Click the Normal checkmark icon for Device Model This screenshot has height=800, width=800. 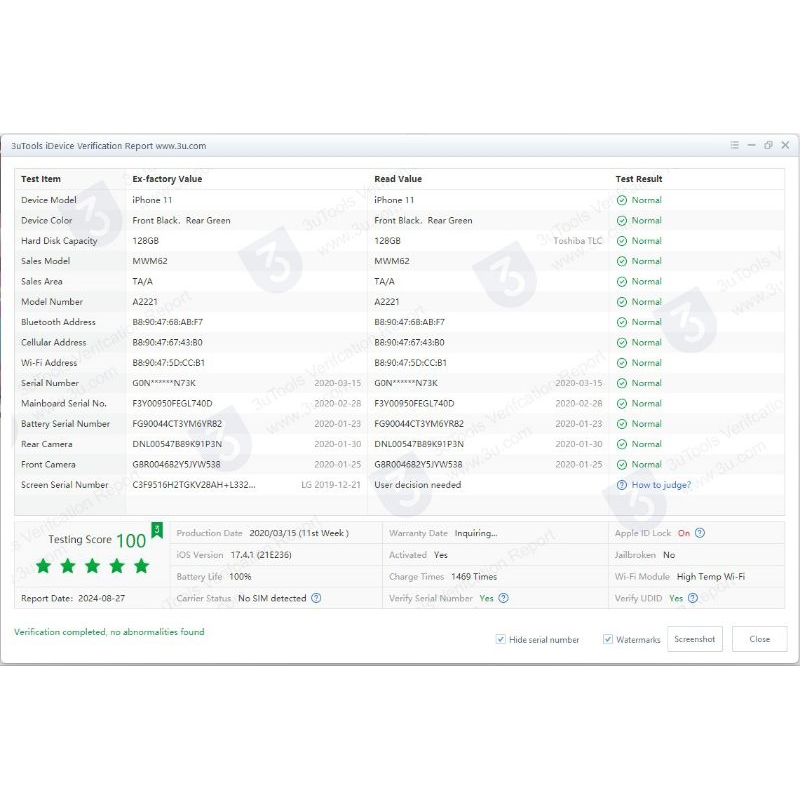point(622,200)
